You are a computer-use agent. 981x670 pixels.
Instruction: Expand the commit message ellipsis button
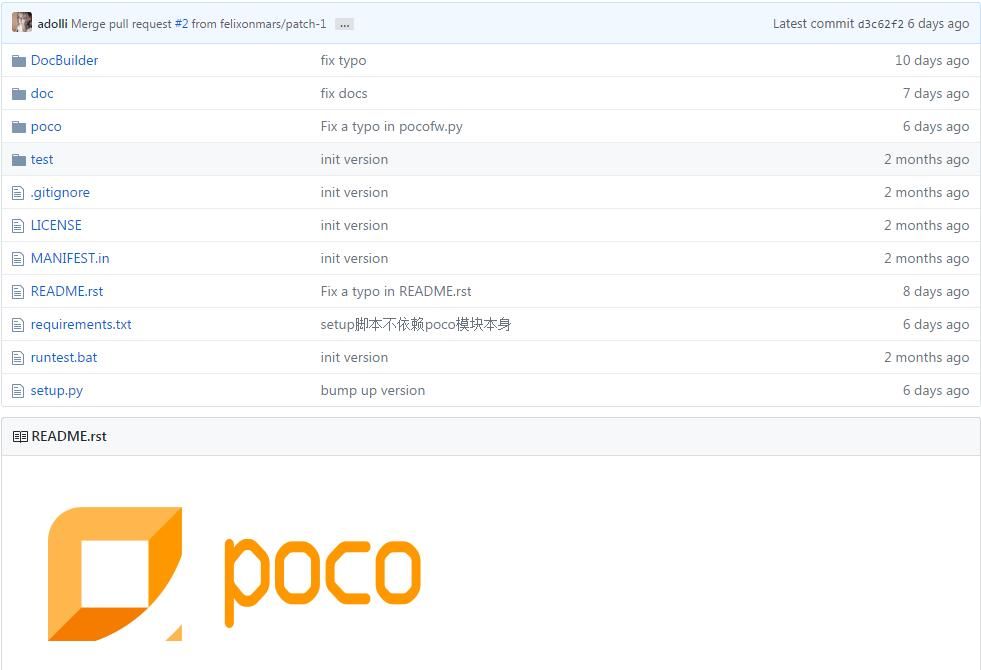(x=344, y=24)
